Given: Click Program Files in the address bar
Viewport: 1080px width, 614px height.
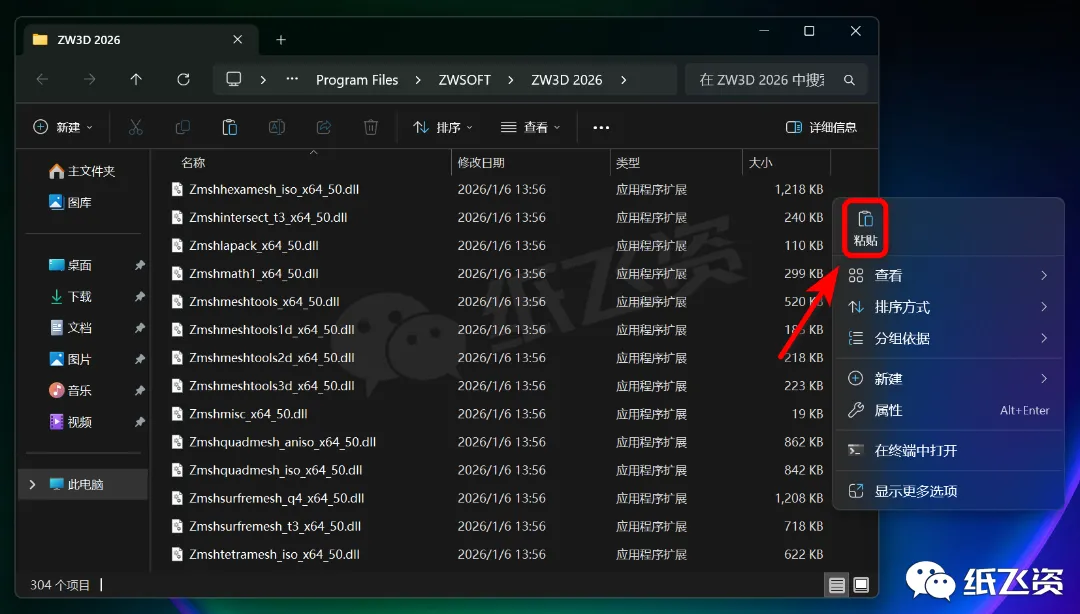Looking at the screenshot, I should click(x=357, y=80).
